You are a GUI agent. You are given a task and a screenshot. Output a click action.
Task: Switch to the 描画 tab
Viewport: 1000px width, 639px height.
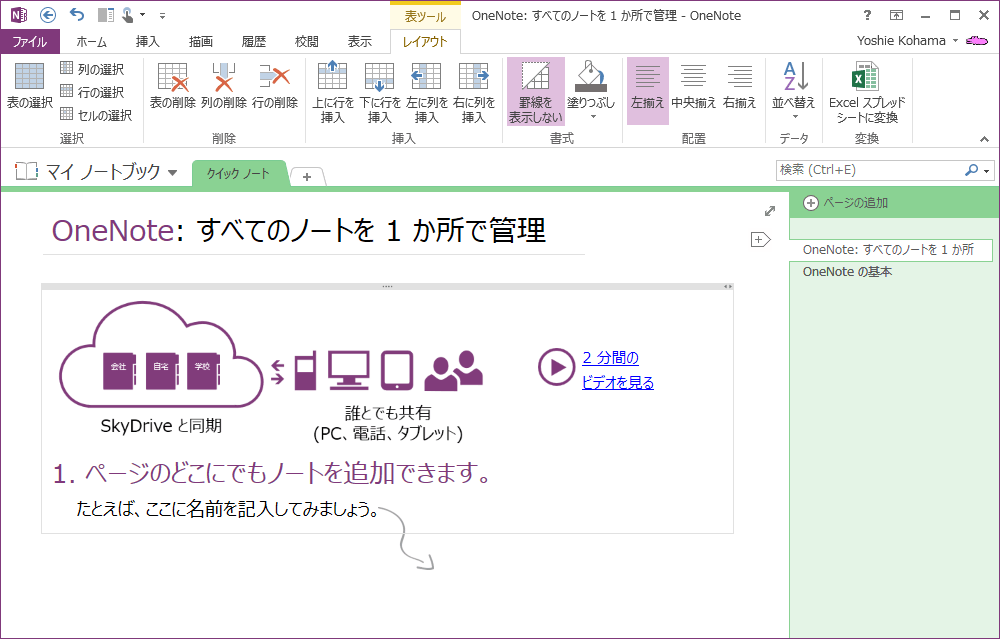[200, 41]
